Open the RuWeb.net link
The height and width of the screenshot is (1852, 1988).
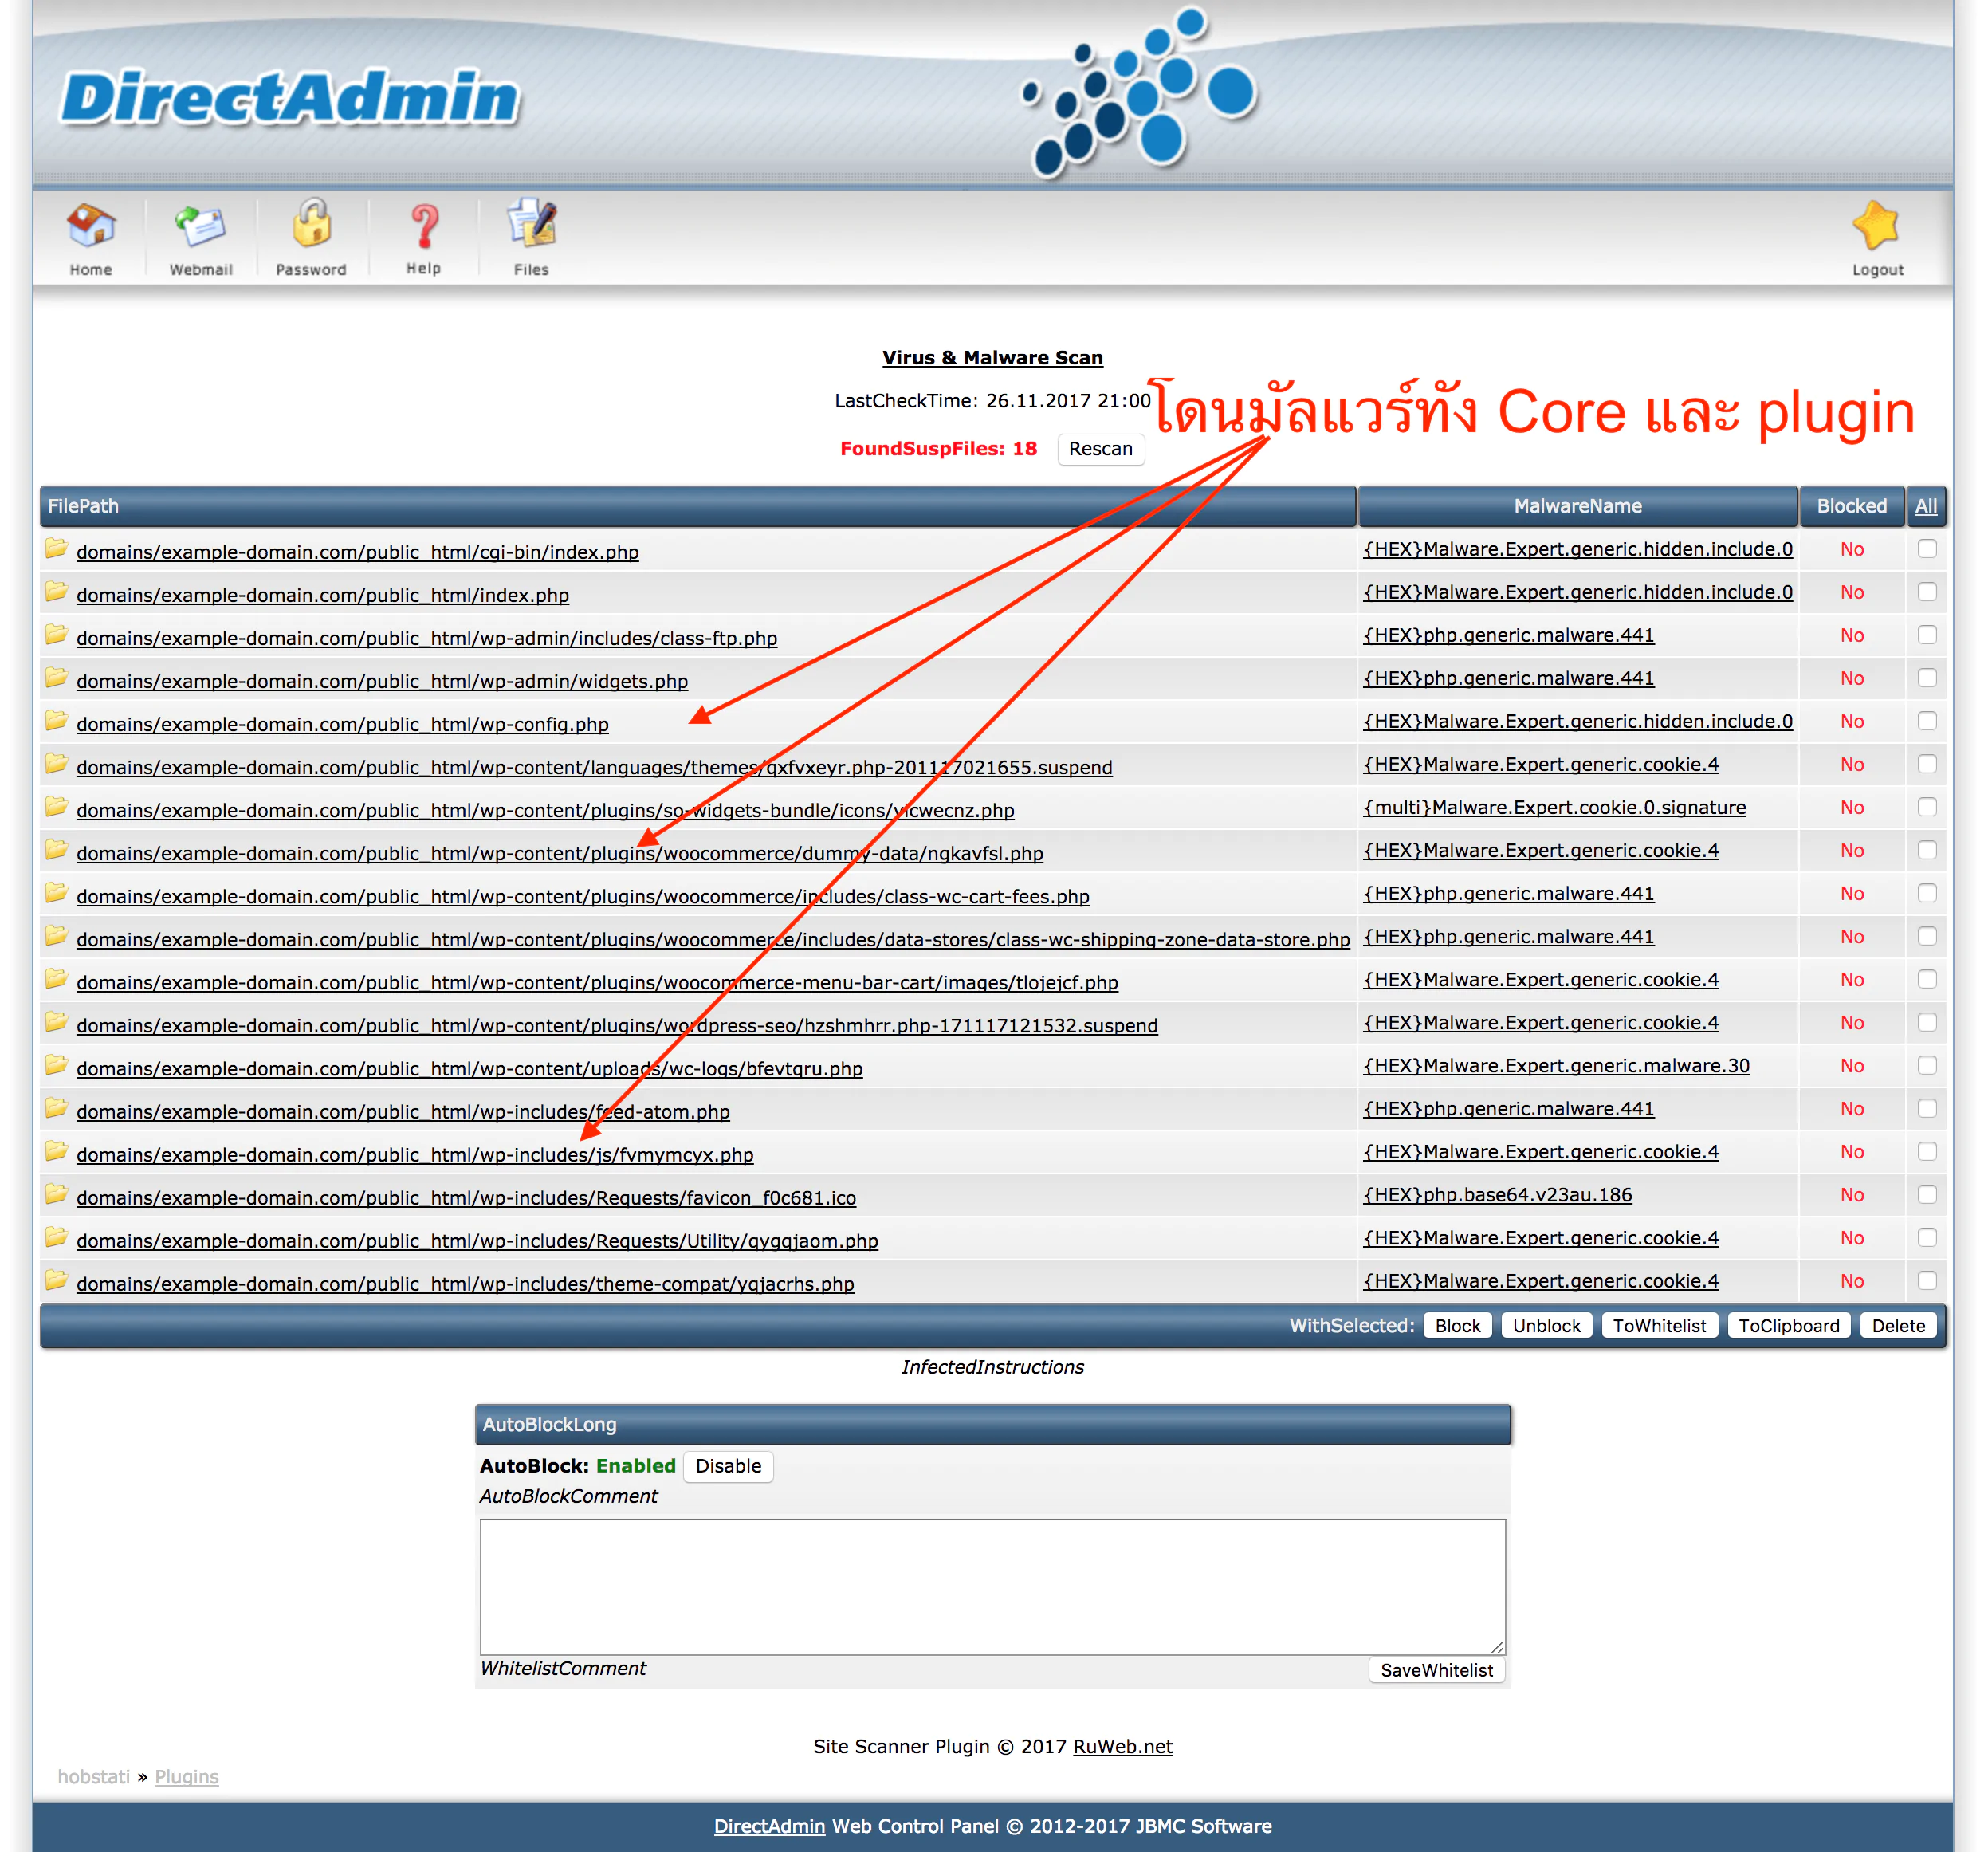[x=1122, y=1746]
